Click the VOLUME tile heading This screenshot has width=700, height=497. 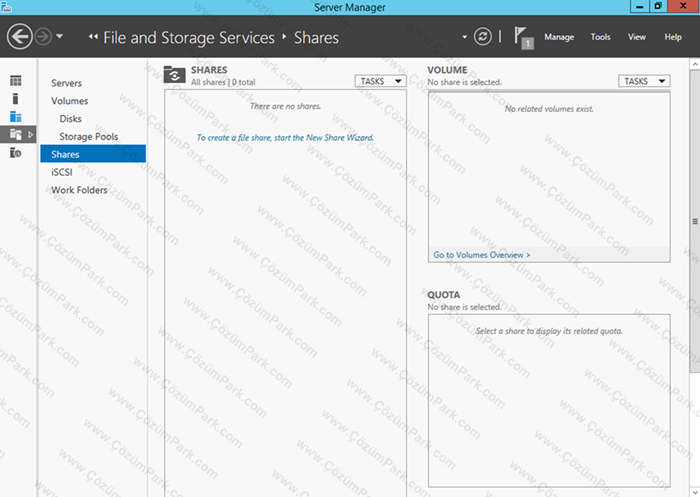[x=447, y=70]
